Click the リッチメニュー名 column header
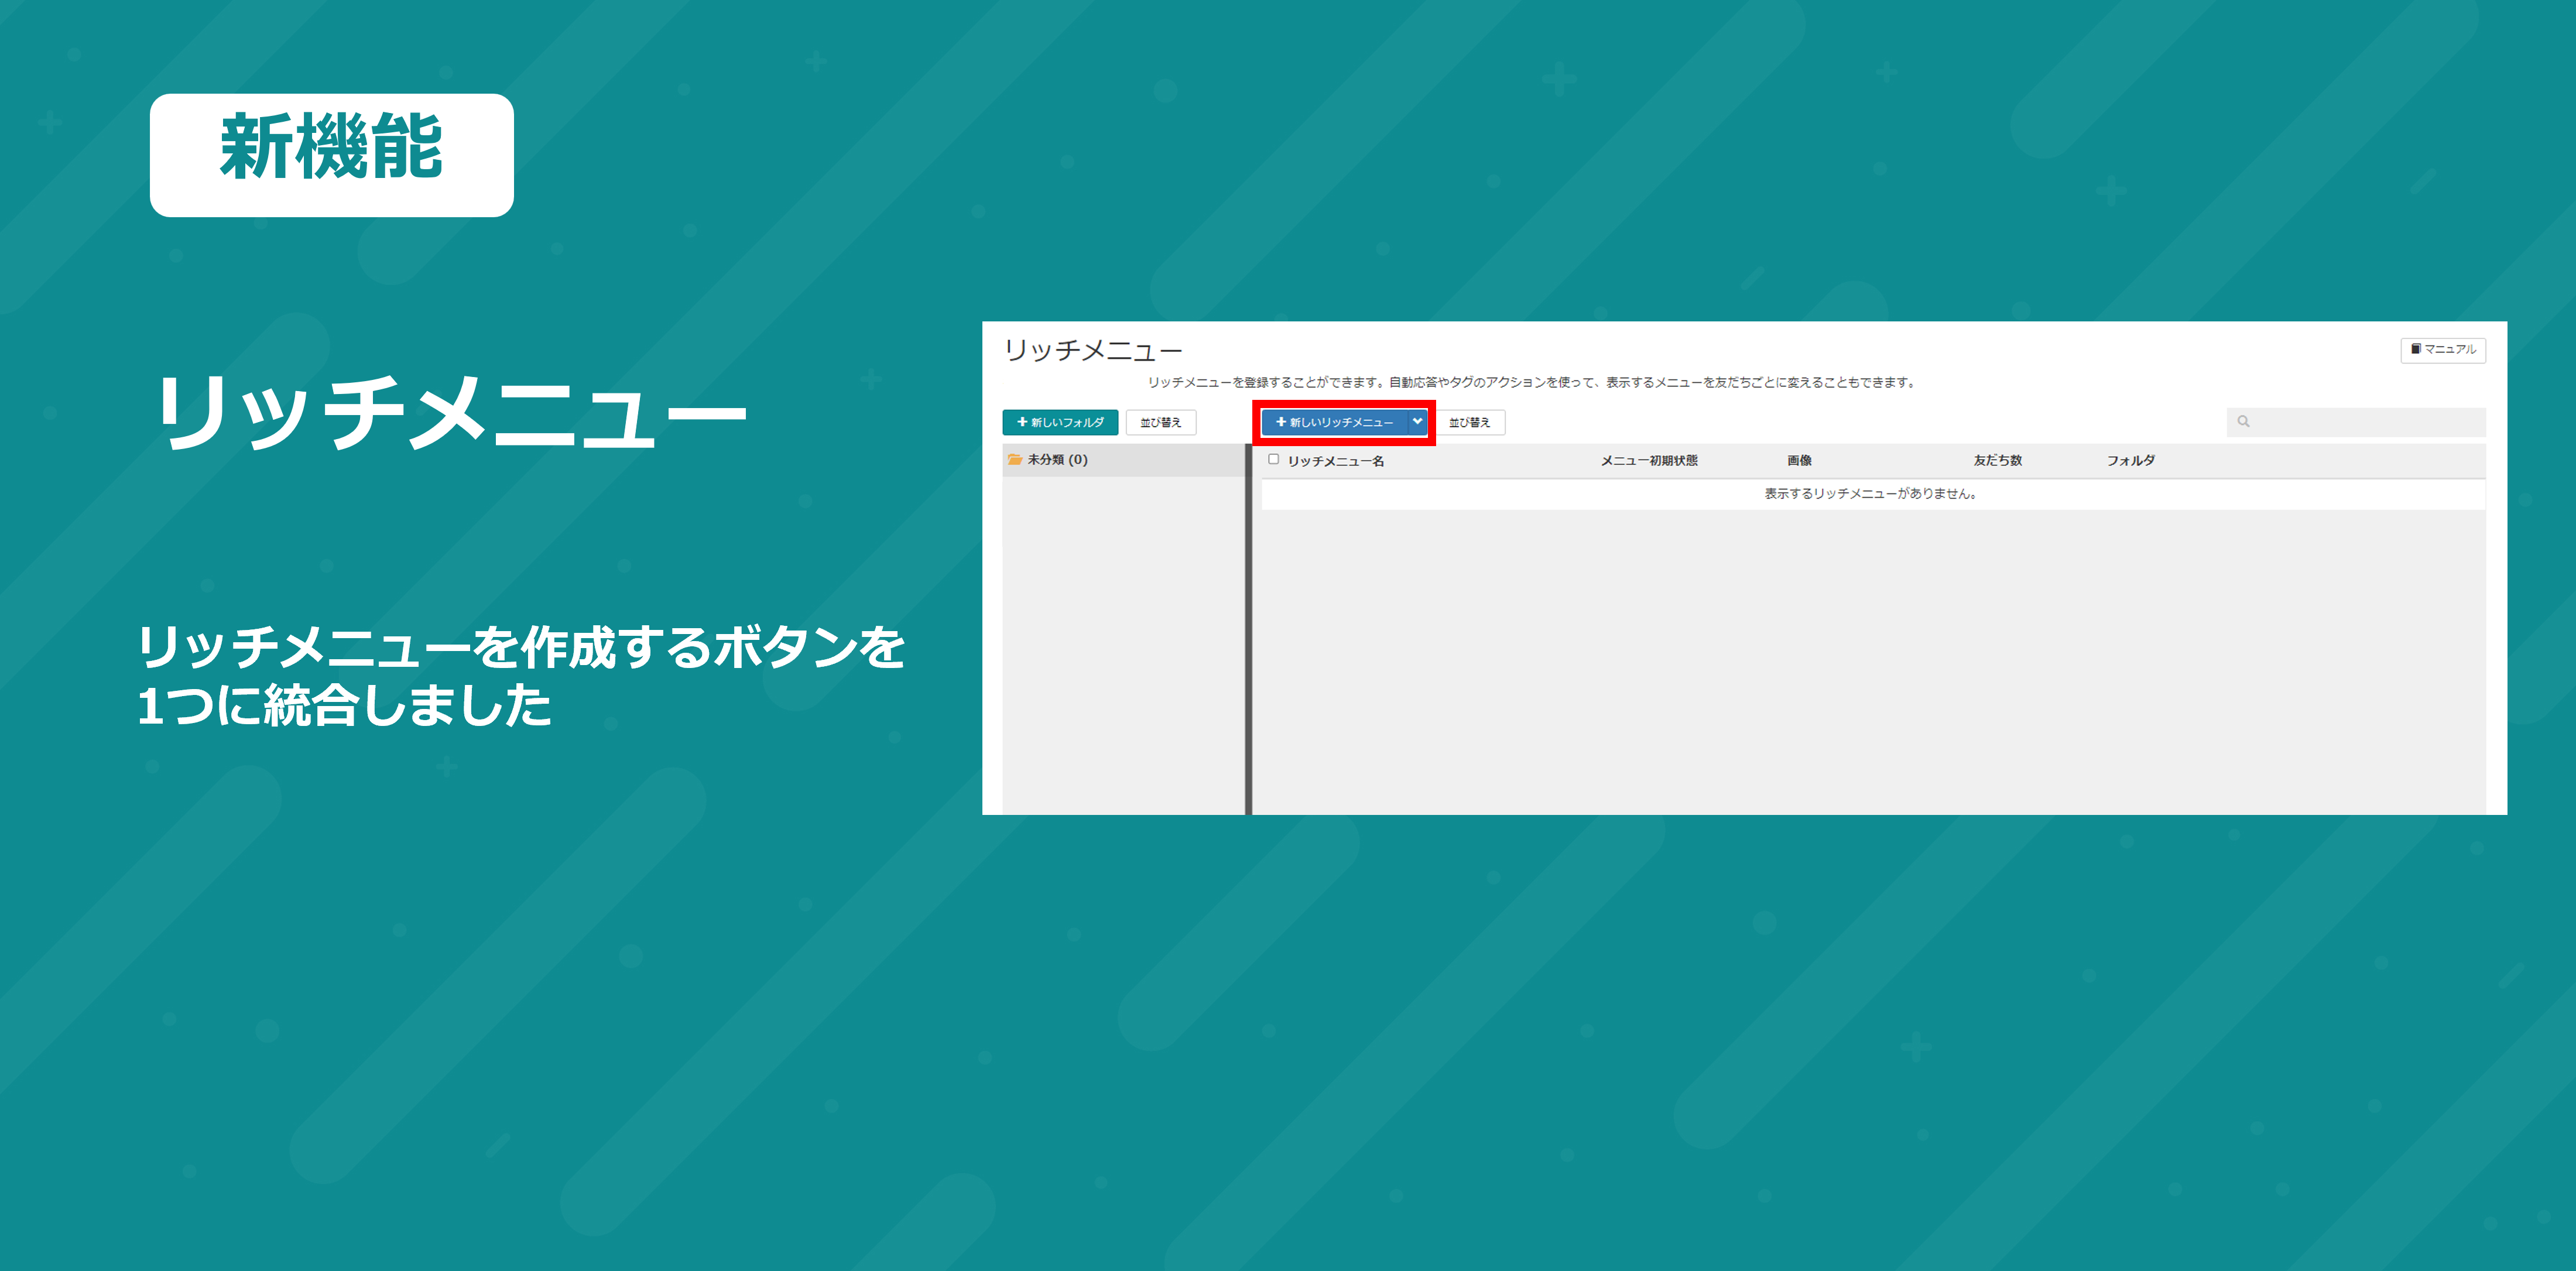Viewport: 2576px width, 1271px height. [1336, 461]
